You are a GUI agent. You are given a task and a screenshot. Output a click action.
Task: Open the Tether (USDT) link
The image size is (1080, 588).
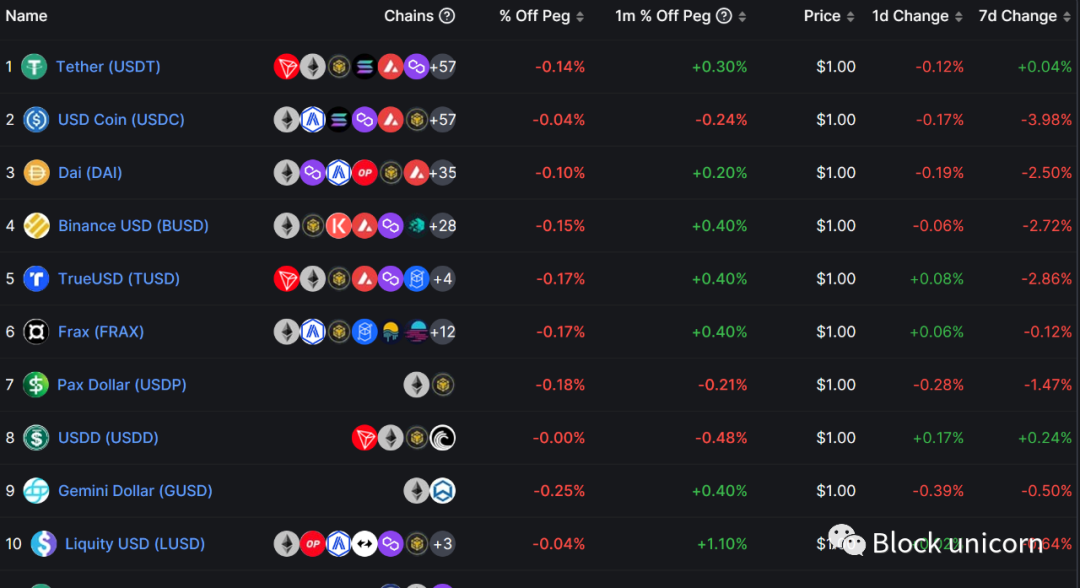108,67
